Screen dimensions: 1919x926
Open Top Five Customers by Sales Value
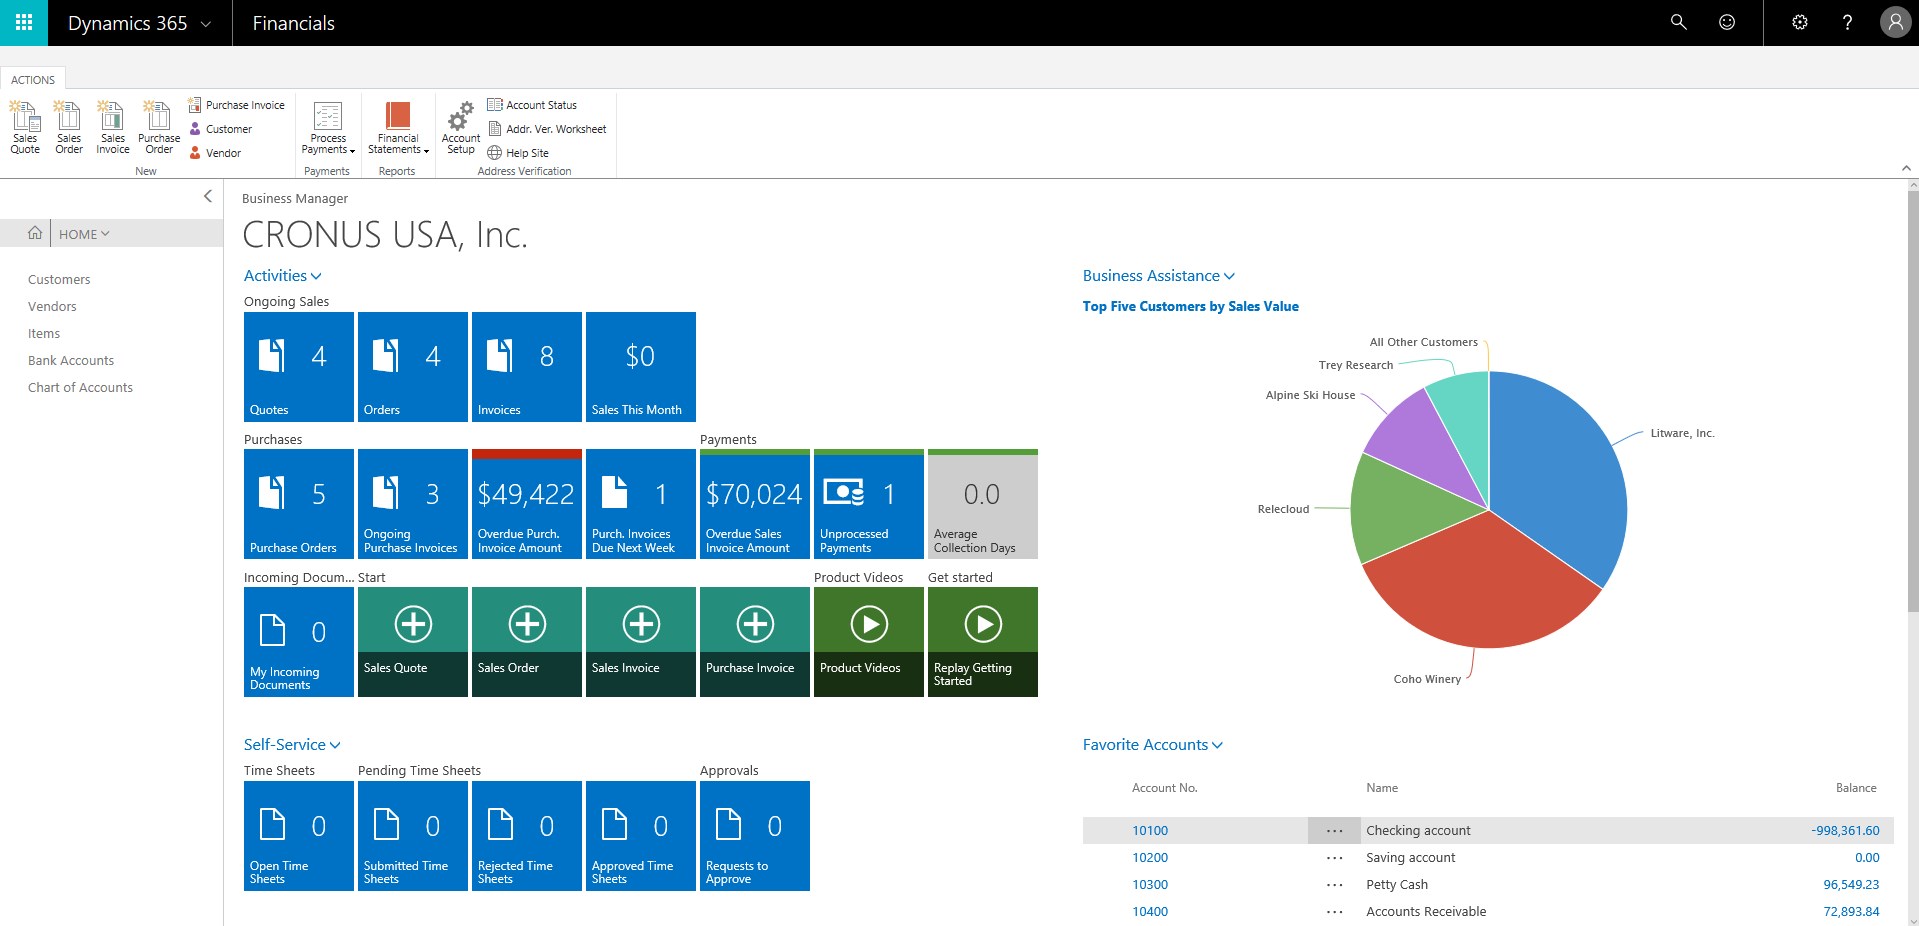tap(1191, 307)
